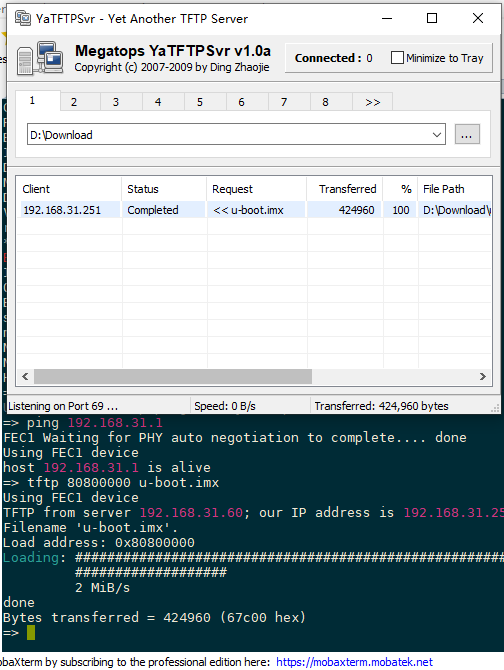This screenshot has width=504, height=670.
Task: Sort by the % column header
Action: point(400,189)
